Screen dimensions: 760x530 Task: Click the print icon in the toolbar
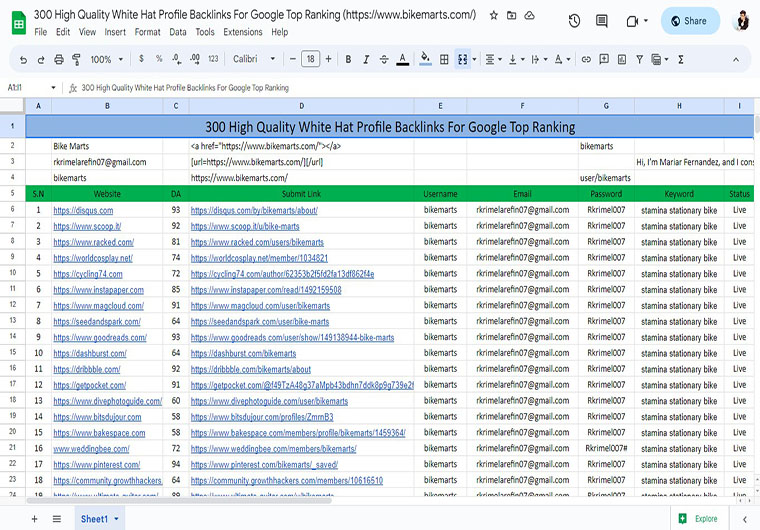coord(58,59)
